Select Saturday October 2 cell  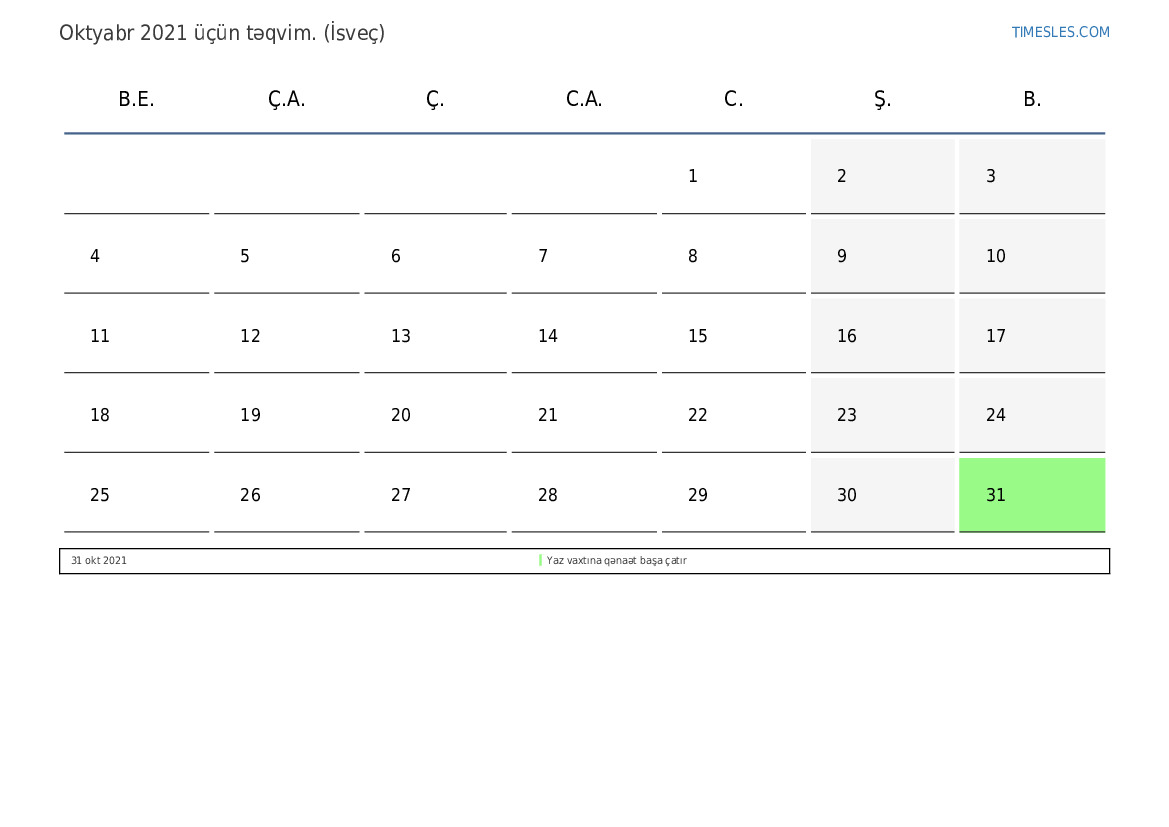pyautogui.click(x=882, y=176)
